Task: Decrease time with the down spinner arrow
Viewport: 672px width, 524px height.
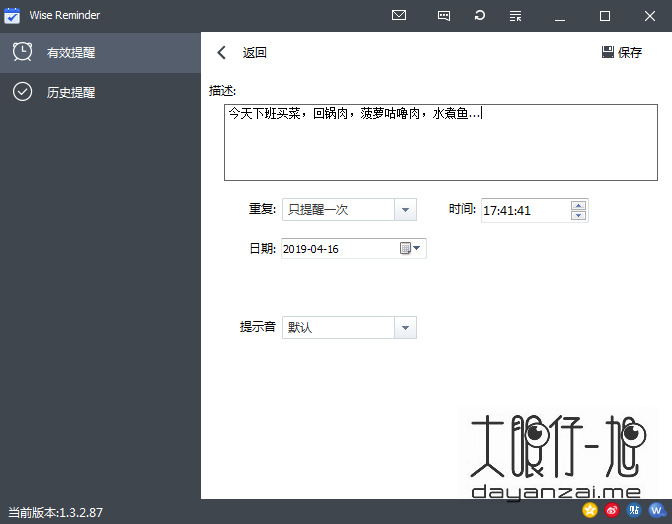Action: 578,215
